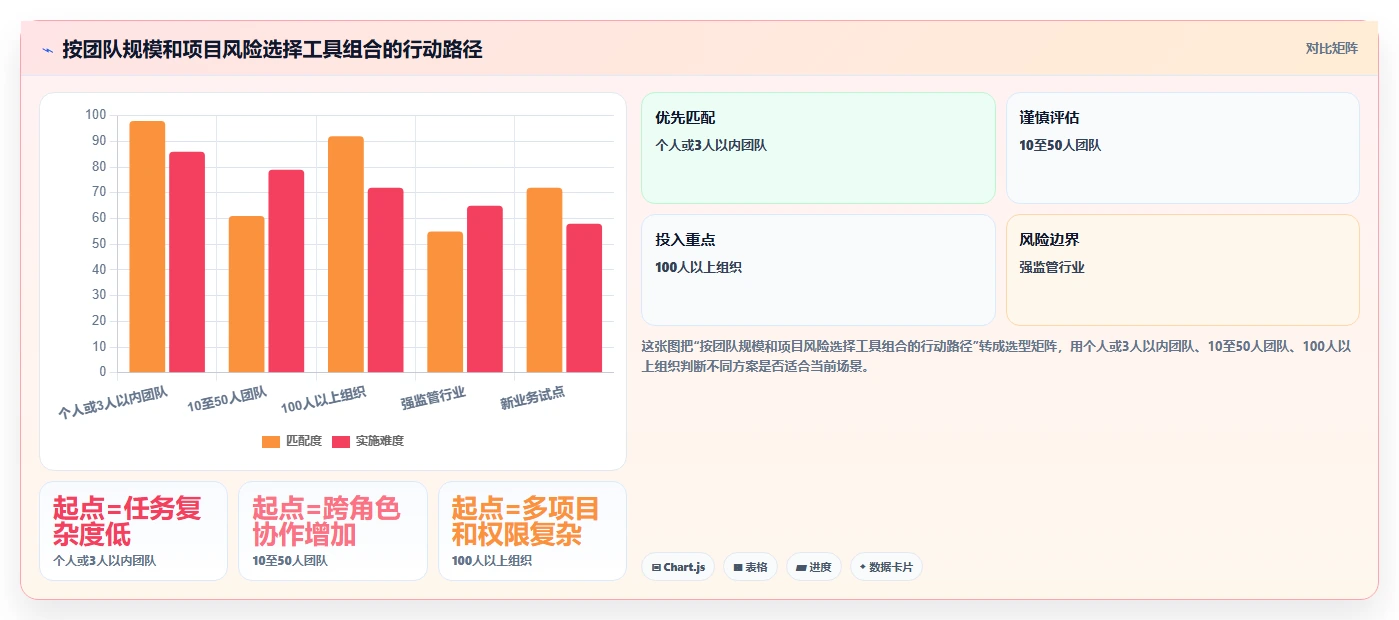Click the 新业务试点 axis label
1399x620 pixels.
coord(533,397)
